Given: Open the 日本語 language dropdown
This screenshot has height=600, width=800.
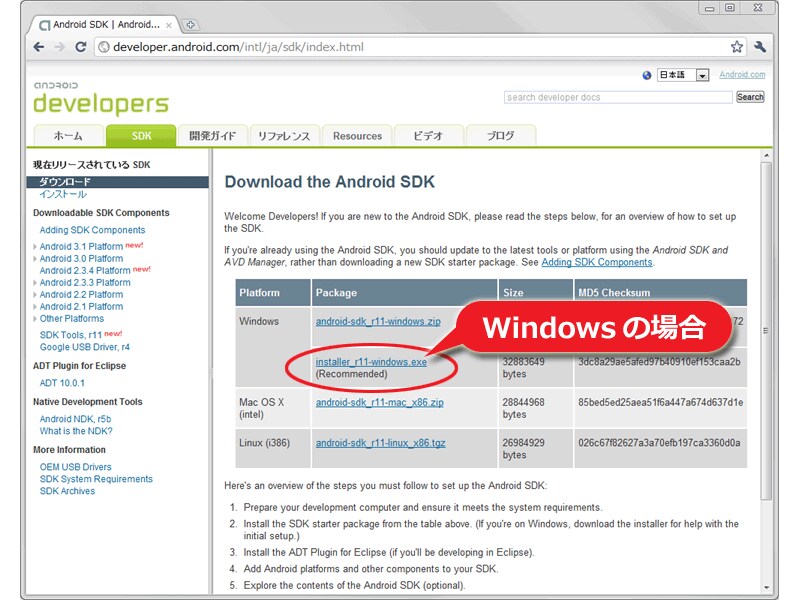Looking at the screenshot, I should 683,75.
